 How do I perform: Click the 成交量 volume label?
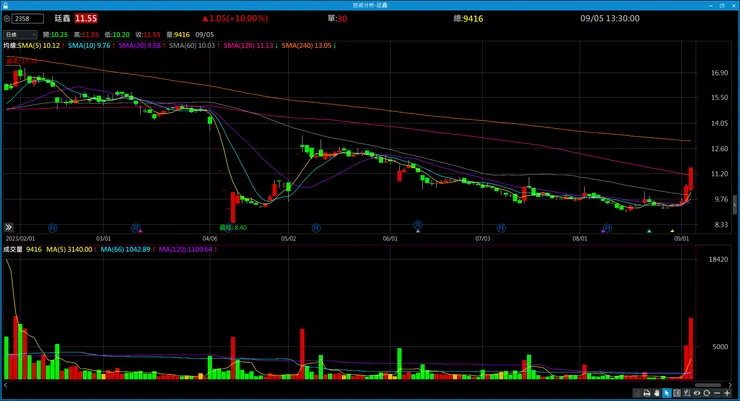click(13, 250)
